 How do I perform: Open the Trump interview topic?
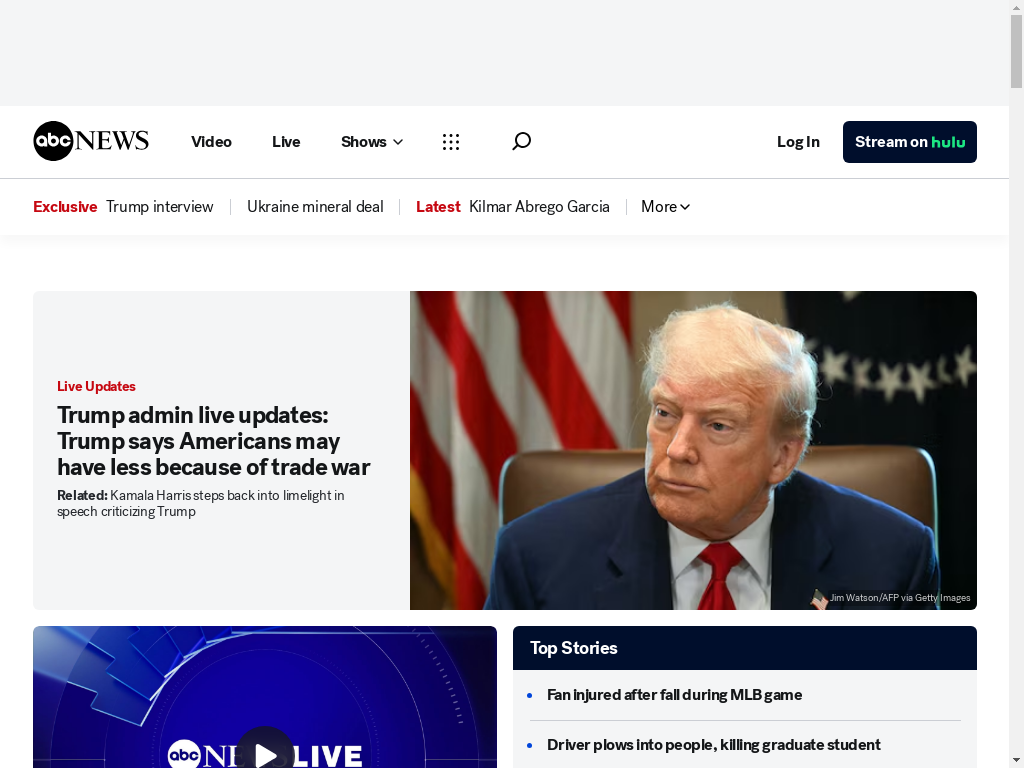pos(159,206)
